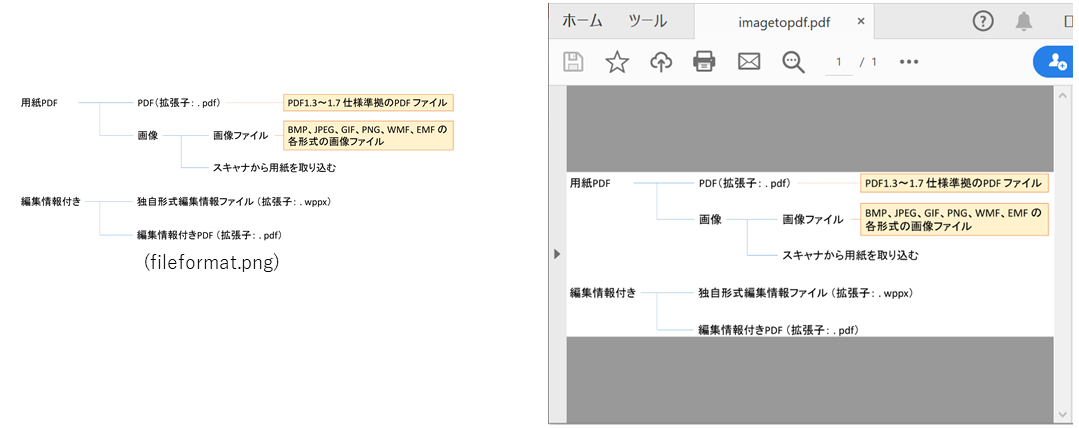Click 編集情報付きPDF in the PDF viewer
Viewport: 1079px width, 428px height.
point(780,330)
